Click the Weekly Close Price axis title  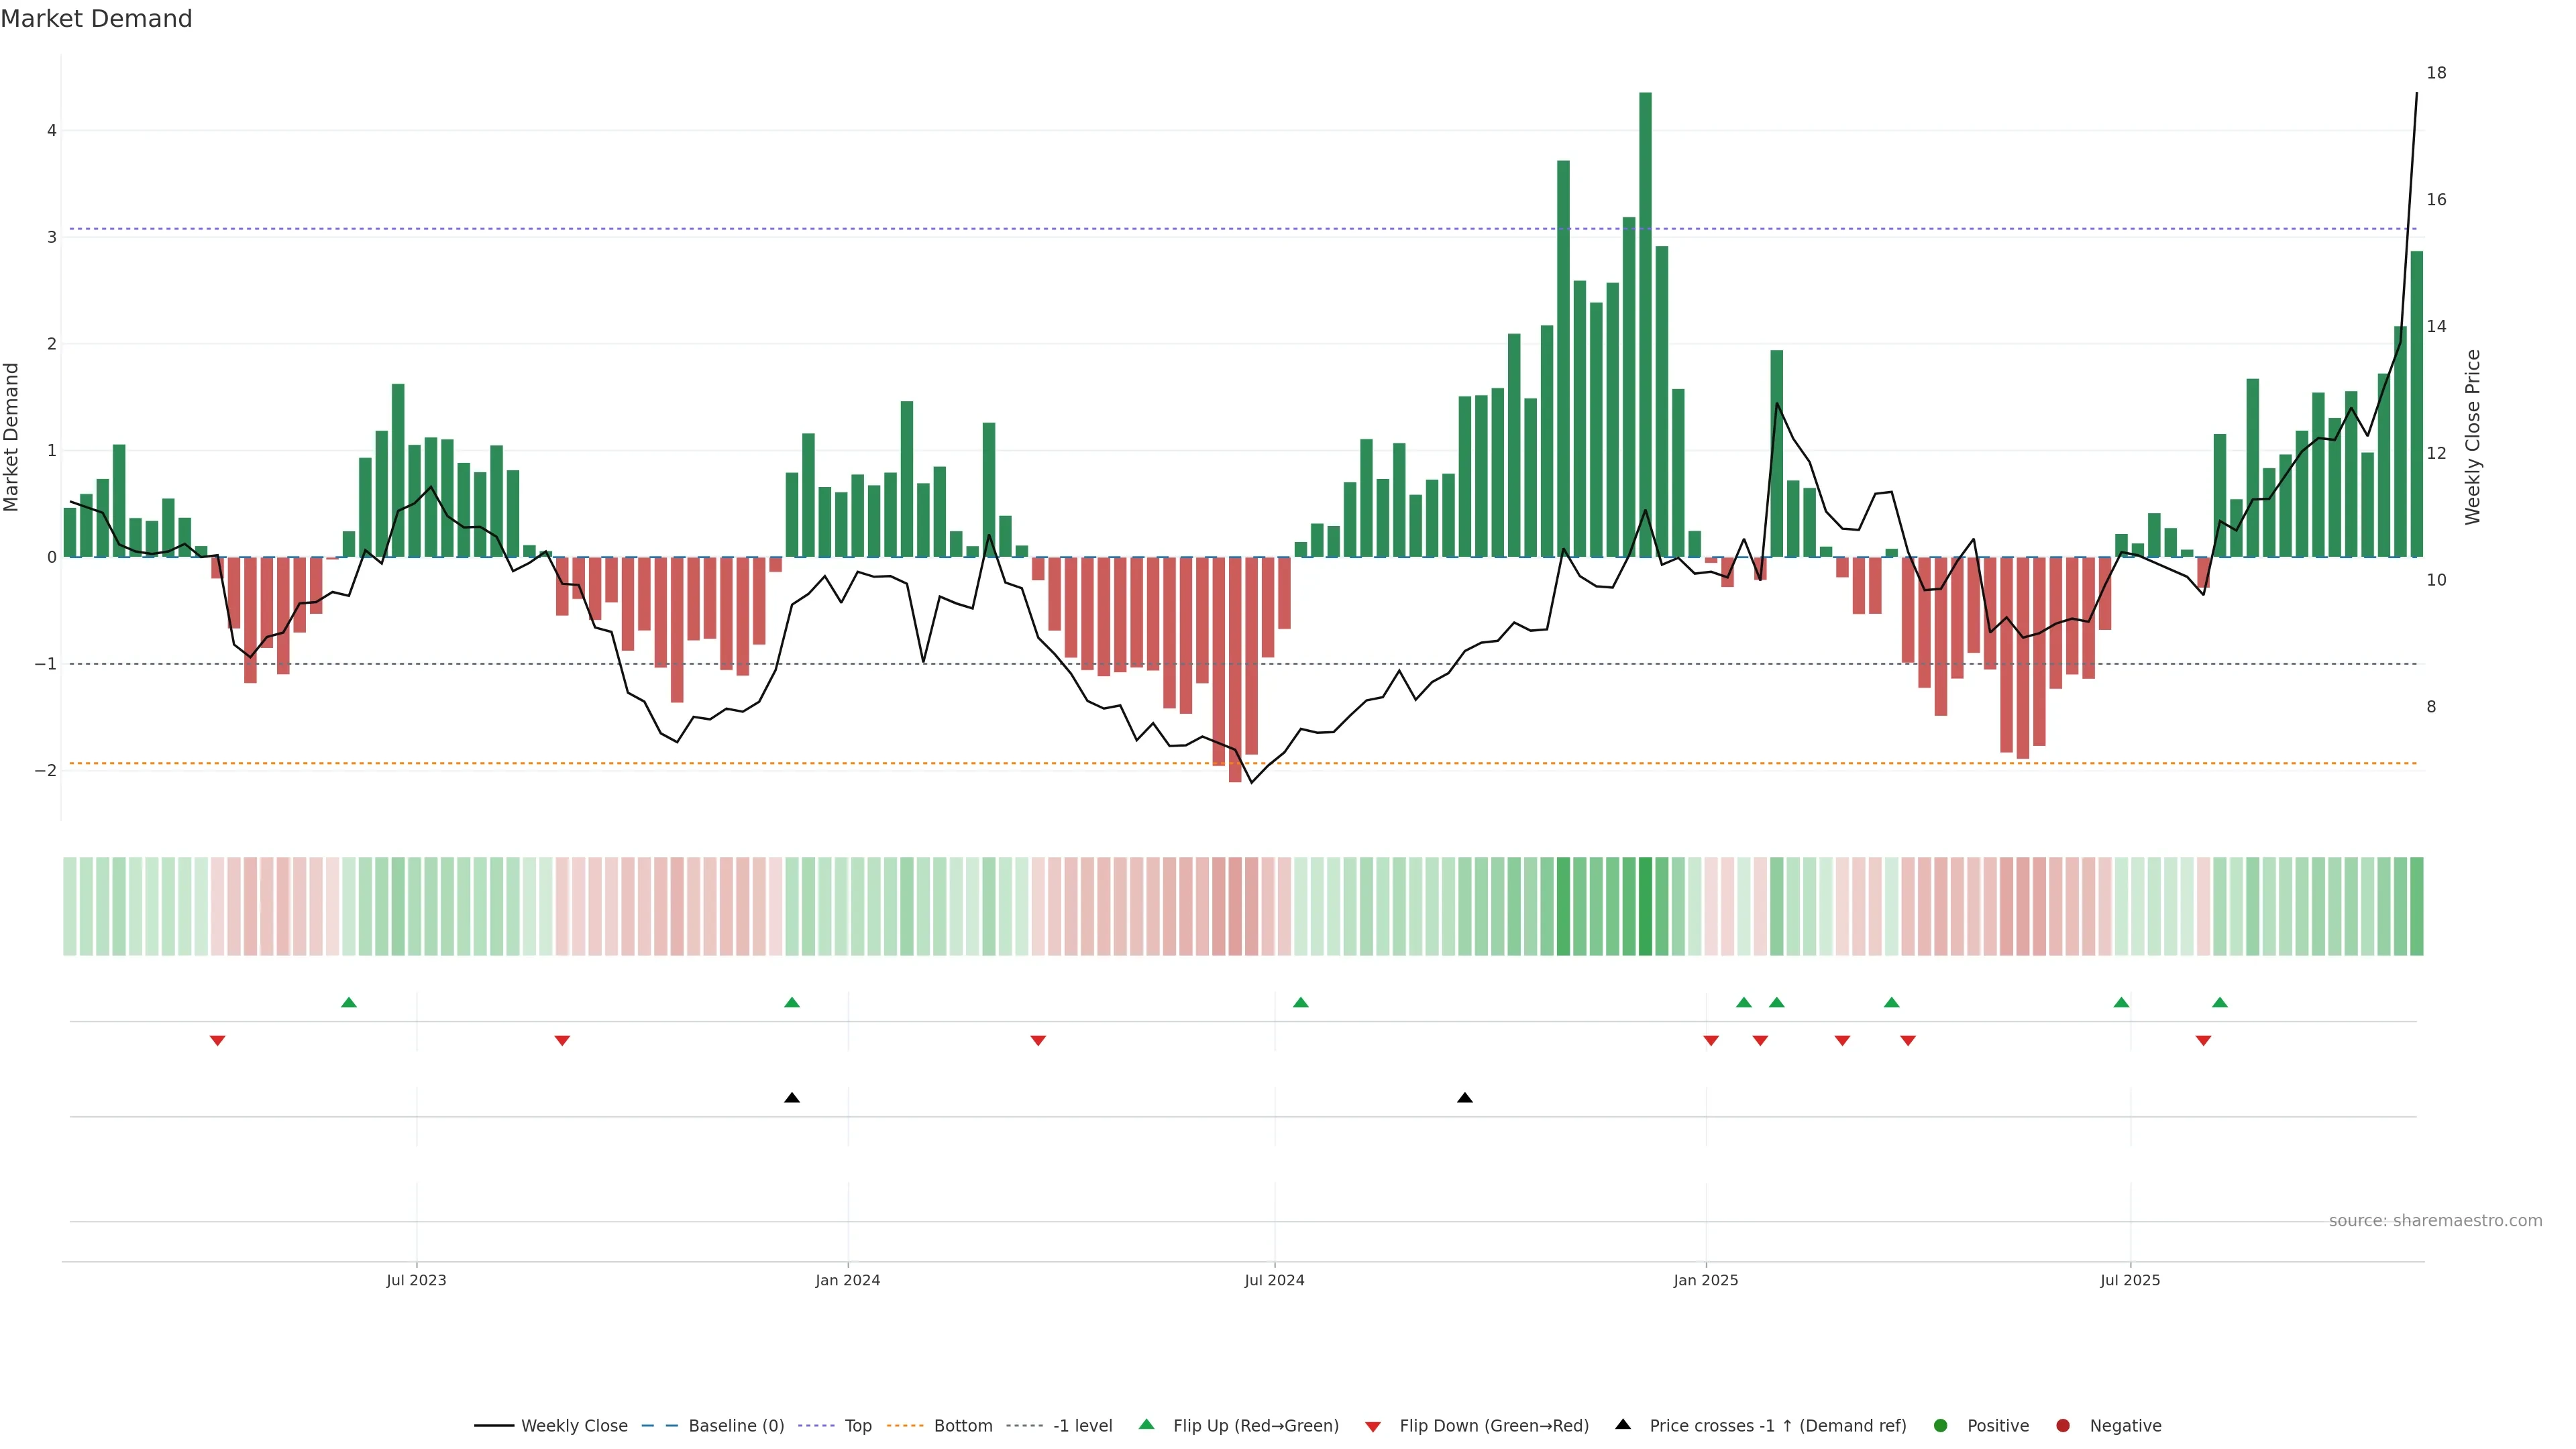pos(2473,437)
